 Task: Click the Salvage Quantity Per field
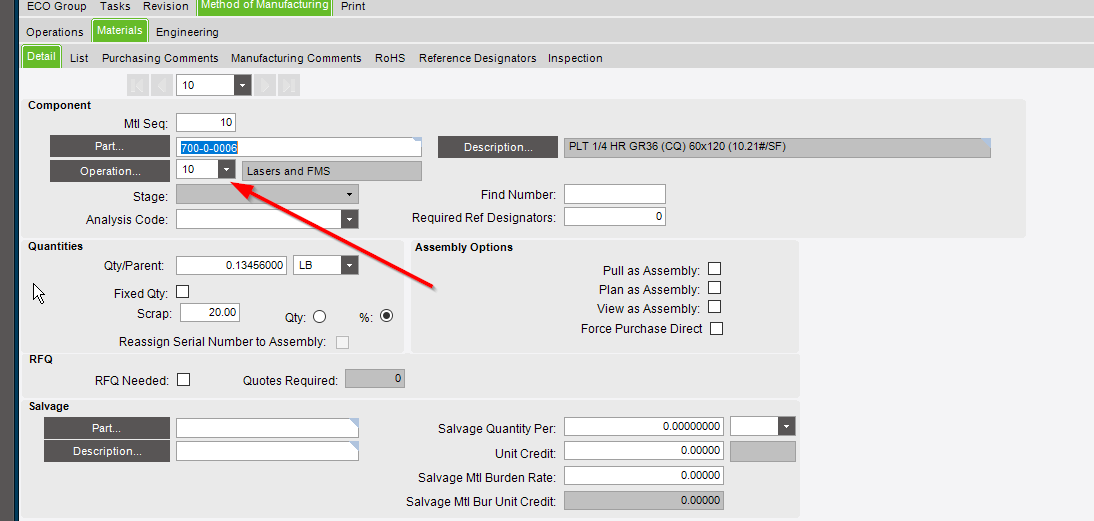point(644,426)
